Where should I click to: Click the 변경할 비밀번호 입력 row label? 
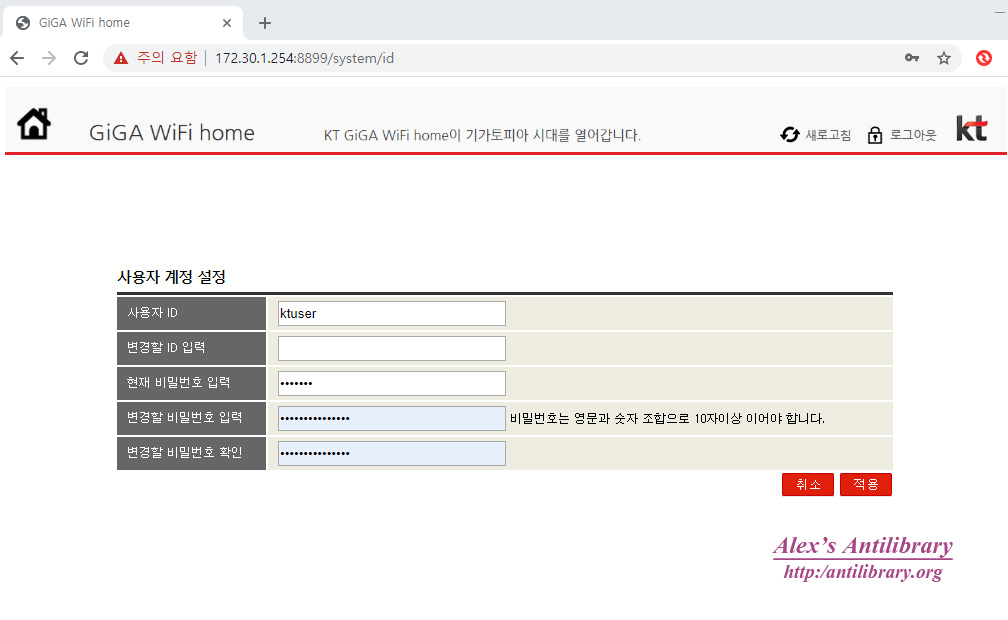click(184, 417)
